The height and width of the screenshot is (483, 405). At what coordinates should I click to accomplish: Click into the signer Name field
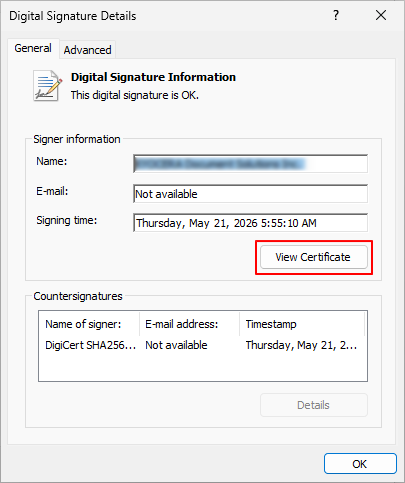click(x=250, y=164)
